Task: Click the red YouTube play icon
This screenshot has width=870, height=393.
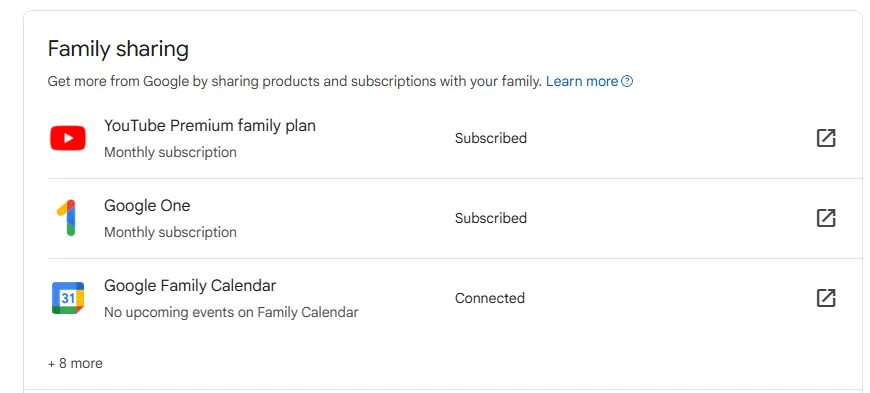Action: point(68,138)
